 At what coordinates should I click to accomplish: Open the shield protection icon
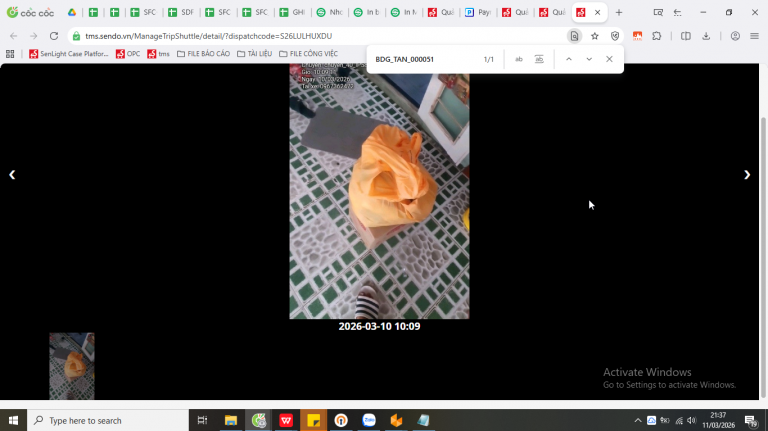click(x=615, y=36)
